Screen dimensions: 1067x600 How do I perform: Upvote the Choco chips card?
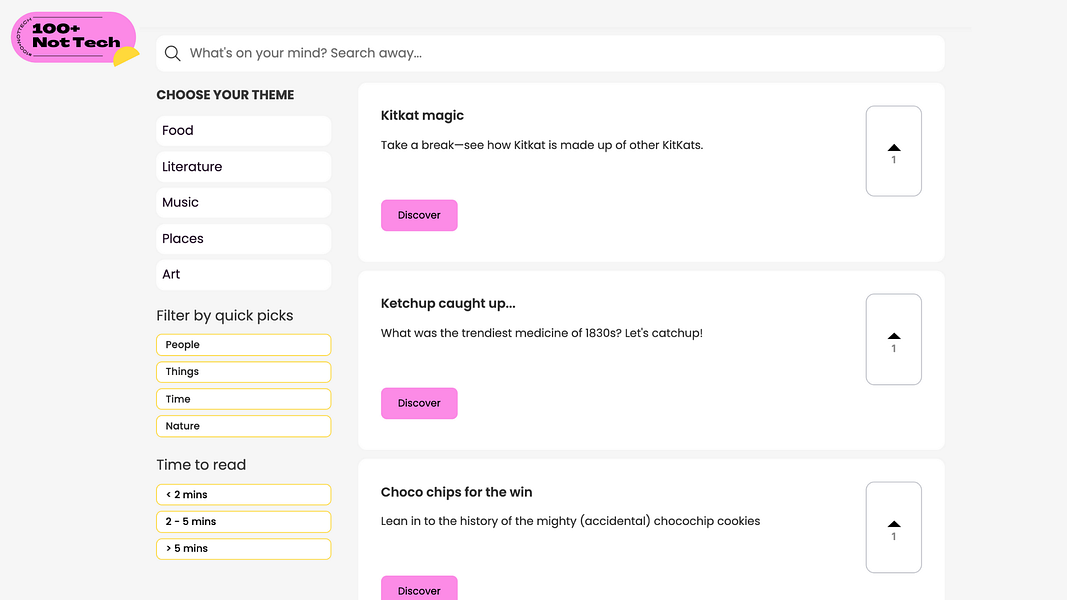tap(893, 527)
